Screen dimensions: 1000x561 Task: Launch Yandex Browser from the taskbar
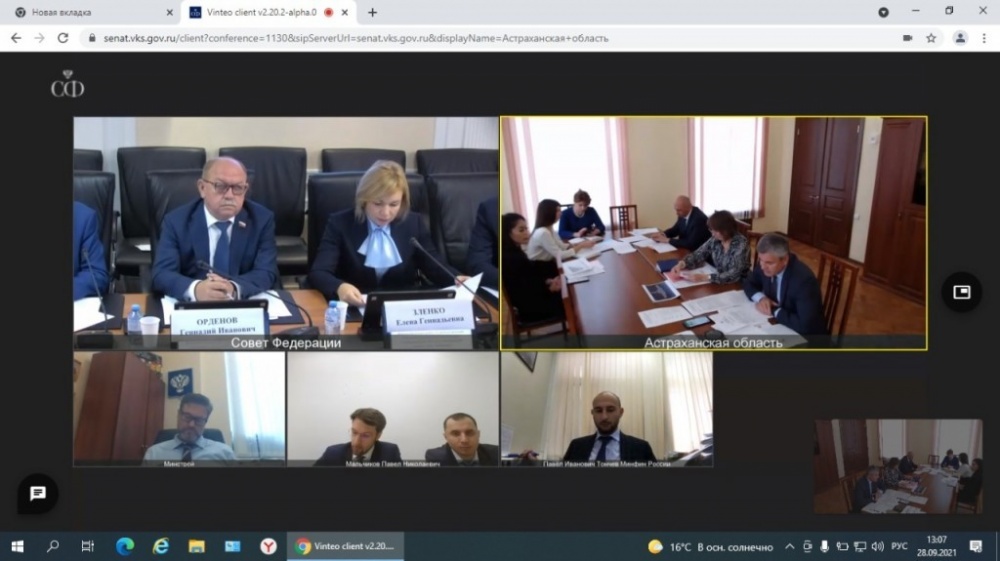(268, 546)
